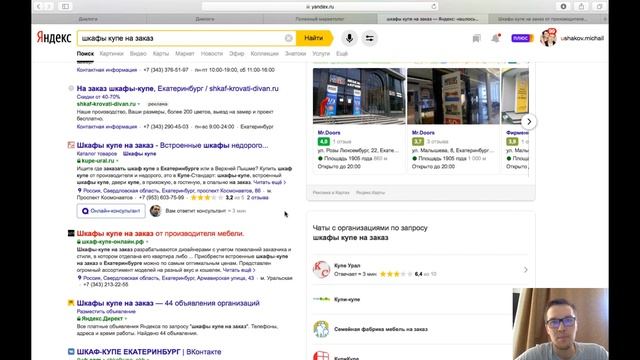The width and height of the screenshot is (640, 360).
Task: Click the Семейная фабрика logo icon
Action: point(321,329)
